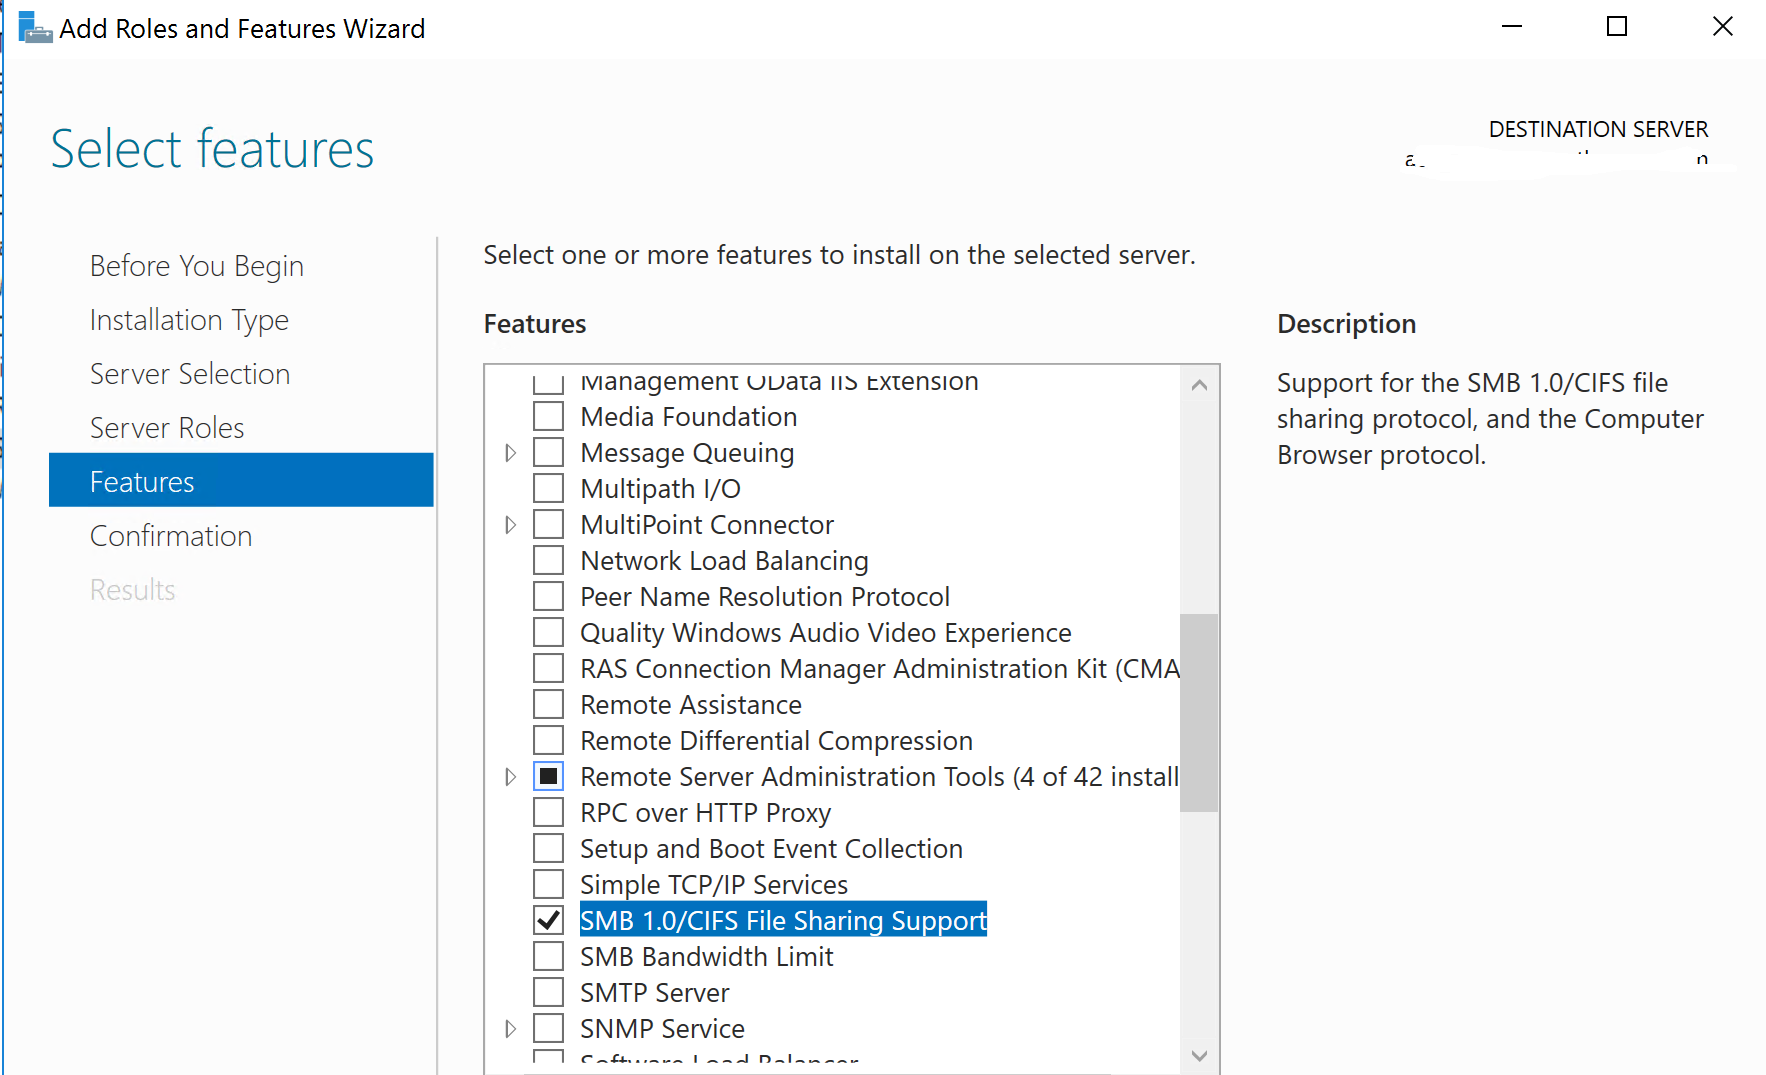Tick the MultiPoint Connector checkbox

[548, 525]
